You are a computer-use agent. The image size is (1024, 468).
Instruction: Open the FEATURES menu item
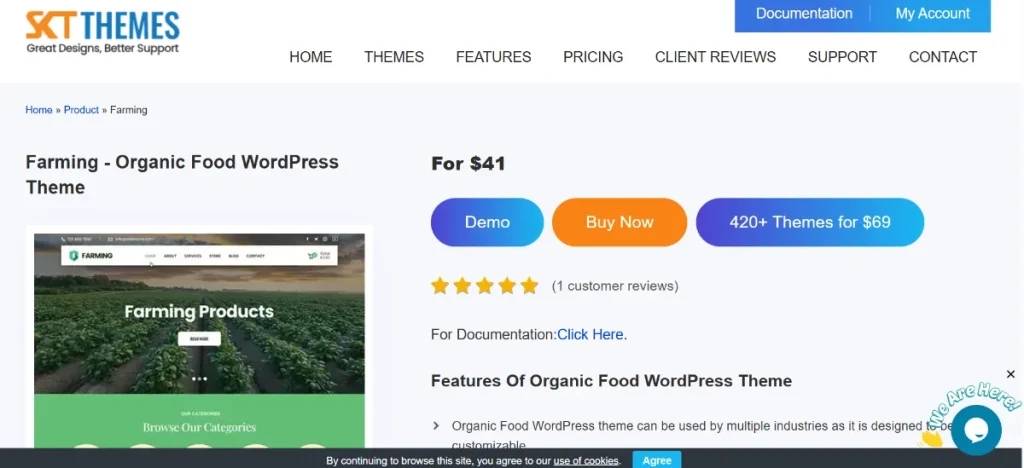click(x=494, y=57)
